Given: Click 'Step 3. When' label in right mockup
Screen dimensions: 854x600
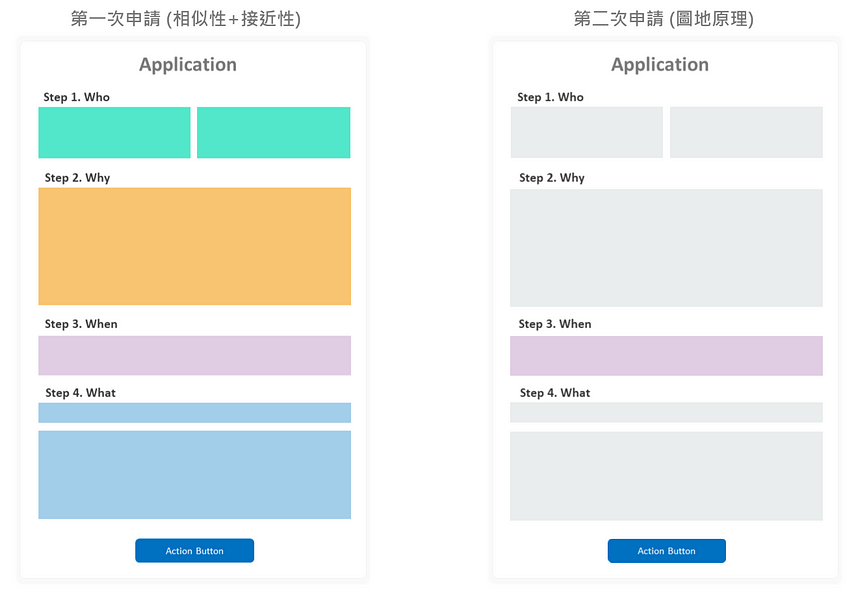Looking at the screenshot, I should coord(555,324).
